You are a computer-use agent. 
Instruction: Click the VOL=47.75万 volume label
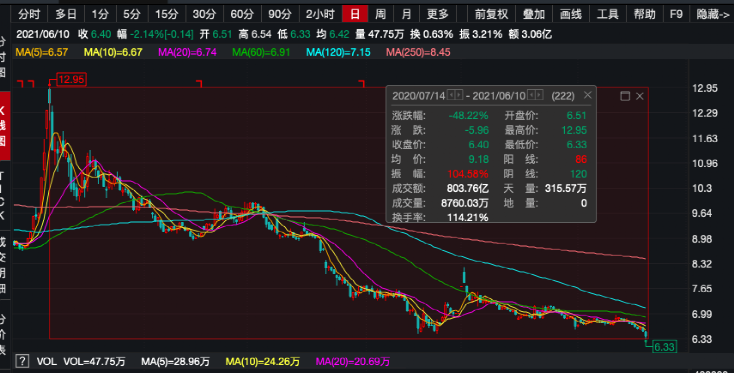point(94,362)
